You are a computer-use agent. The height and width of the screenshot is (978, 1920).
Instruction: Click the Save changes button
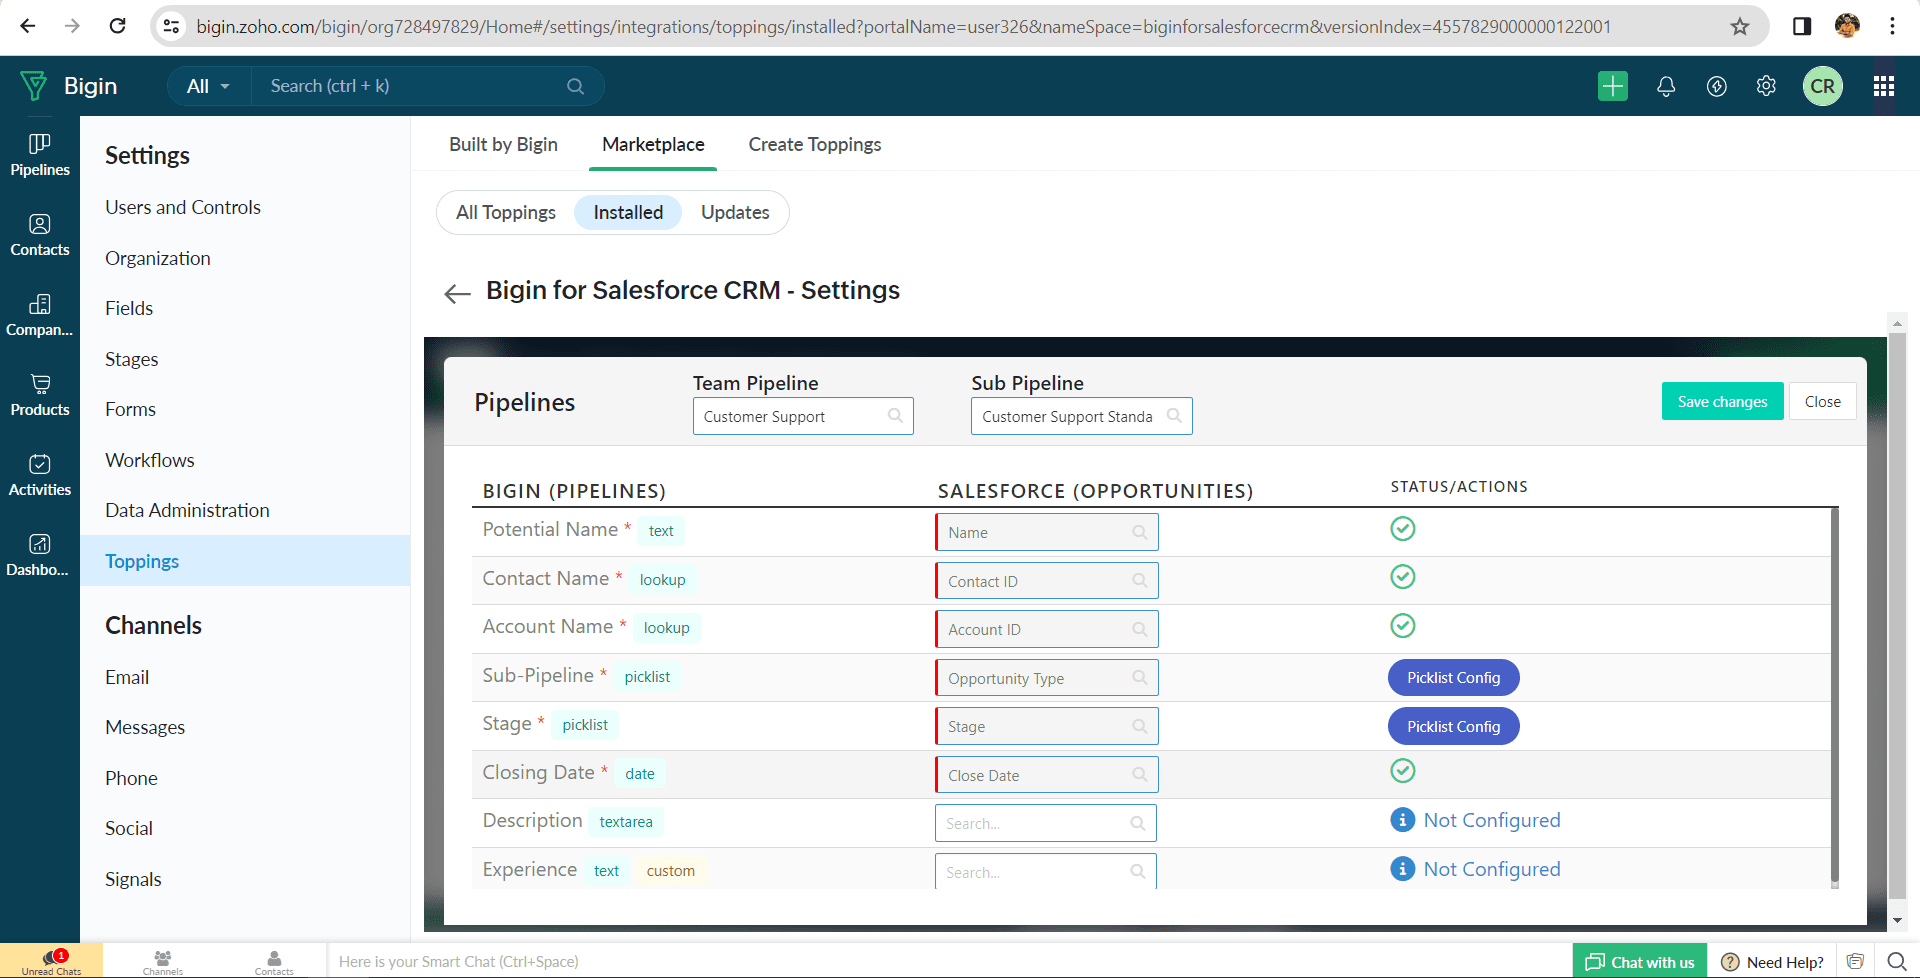[x=1722, y=401]
